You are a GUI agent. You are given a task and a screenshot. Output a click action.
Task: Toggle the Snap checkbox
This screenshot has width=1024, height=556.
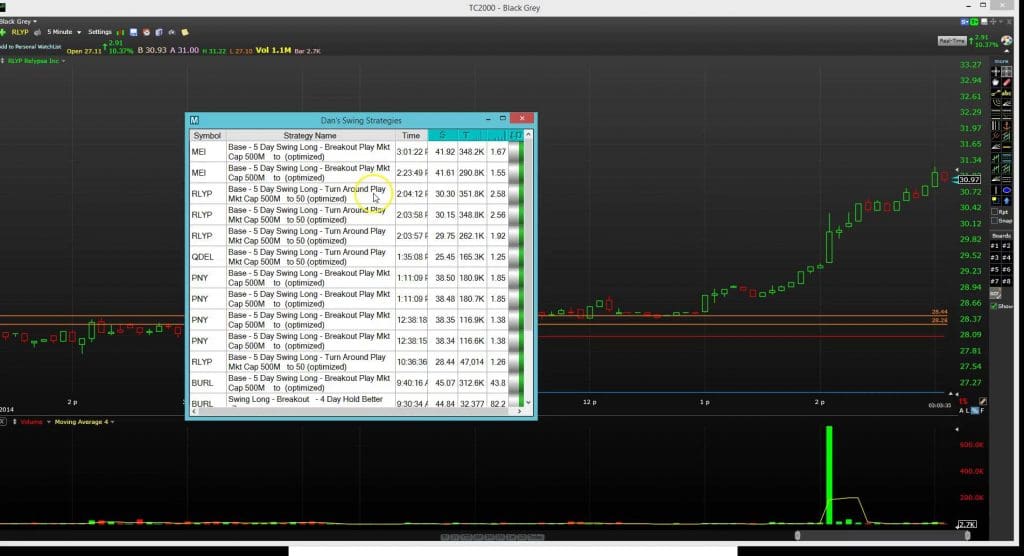point(995,221)
